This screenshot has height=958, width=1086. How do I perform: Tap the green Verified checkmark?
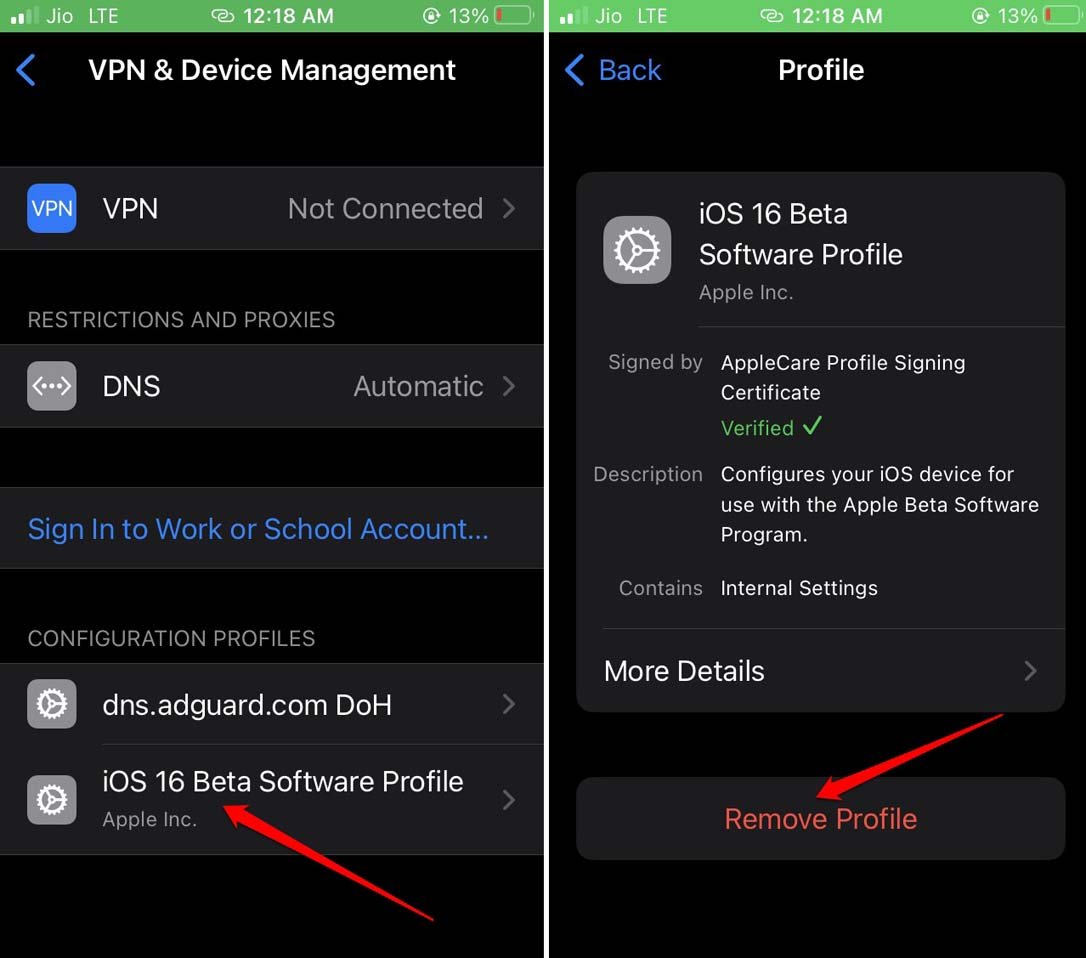coord(812,425)
